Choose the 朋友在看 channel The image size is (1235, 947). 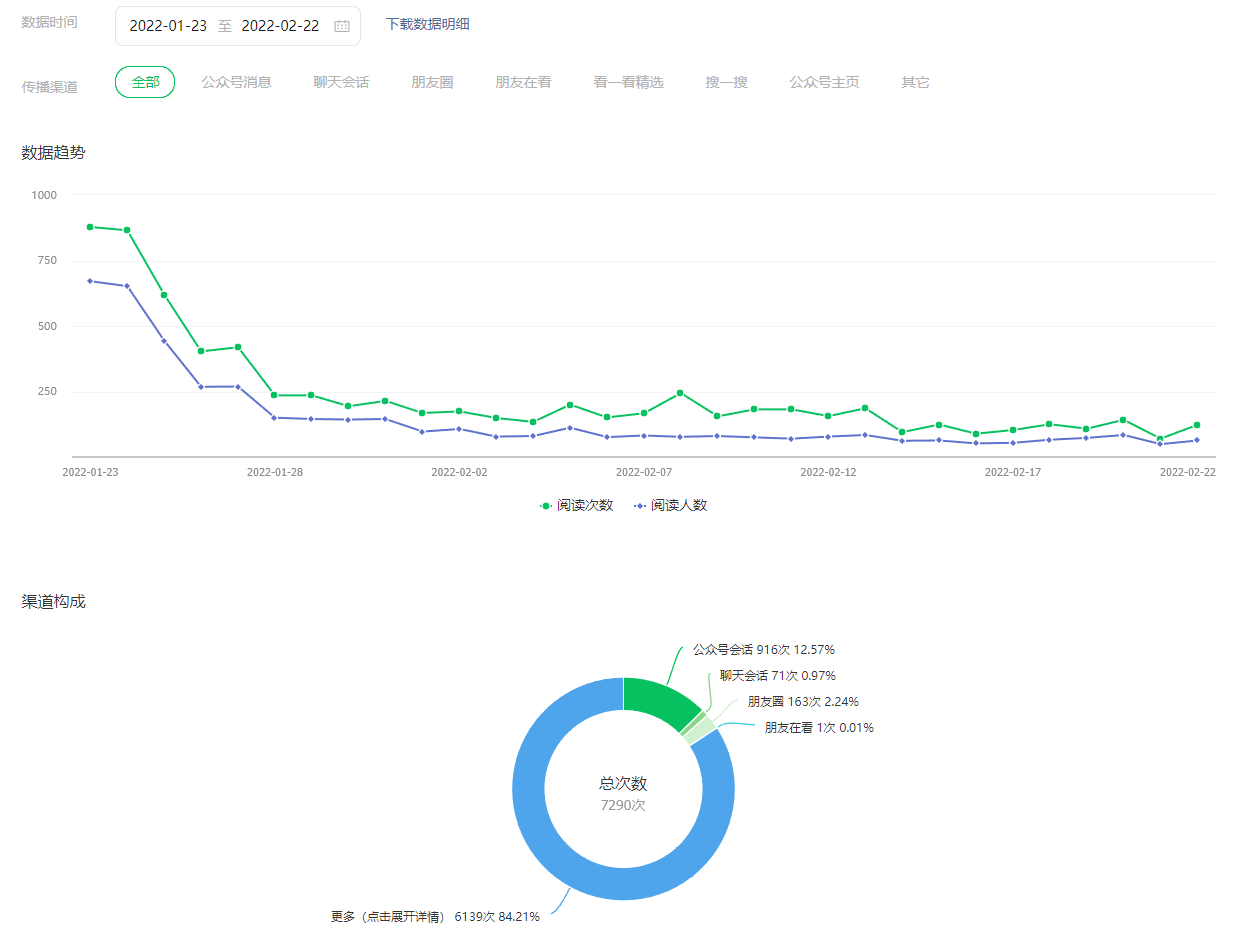[523, 82]
